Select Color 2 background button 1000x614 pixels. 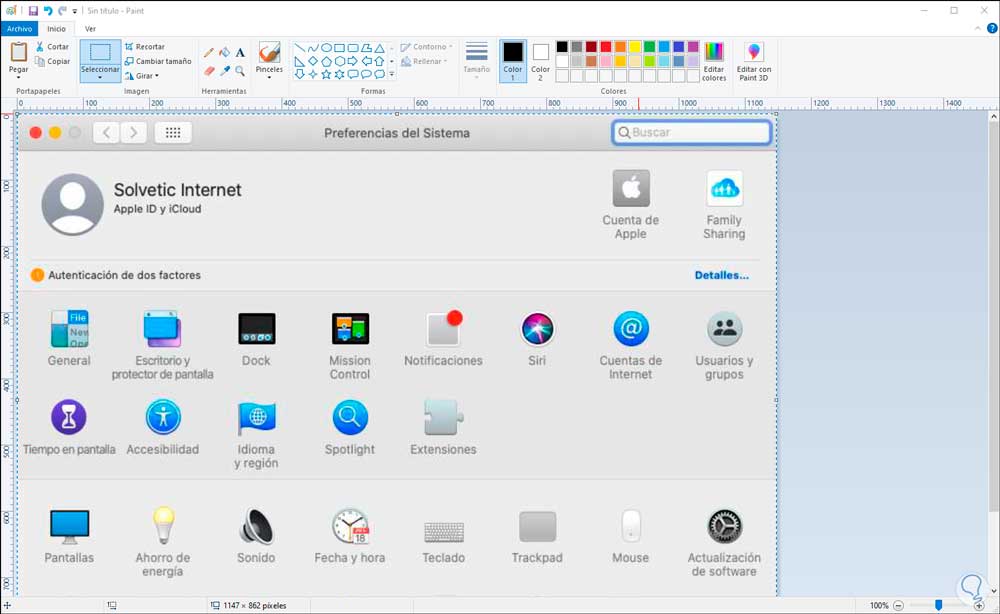tap(540, 62)
